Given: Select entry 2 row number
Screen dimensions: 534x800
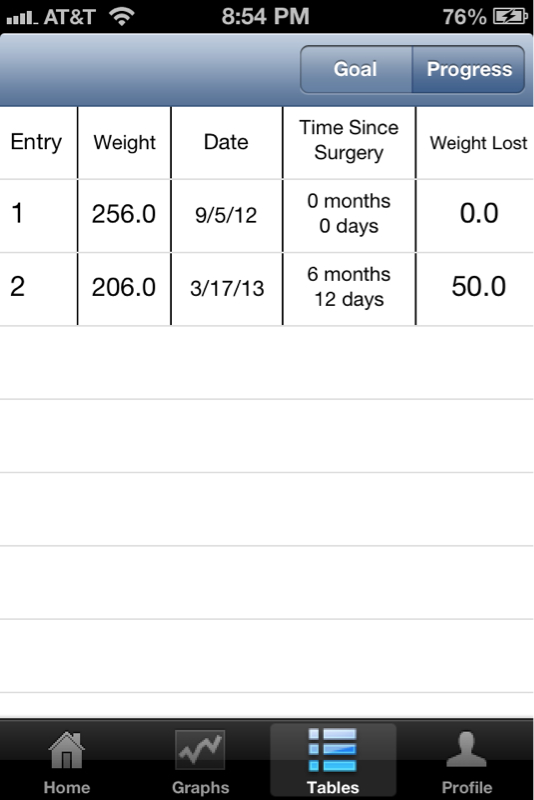Looking at the screenshot, I should (17, 287).
